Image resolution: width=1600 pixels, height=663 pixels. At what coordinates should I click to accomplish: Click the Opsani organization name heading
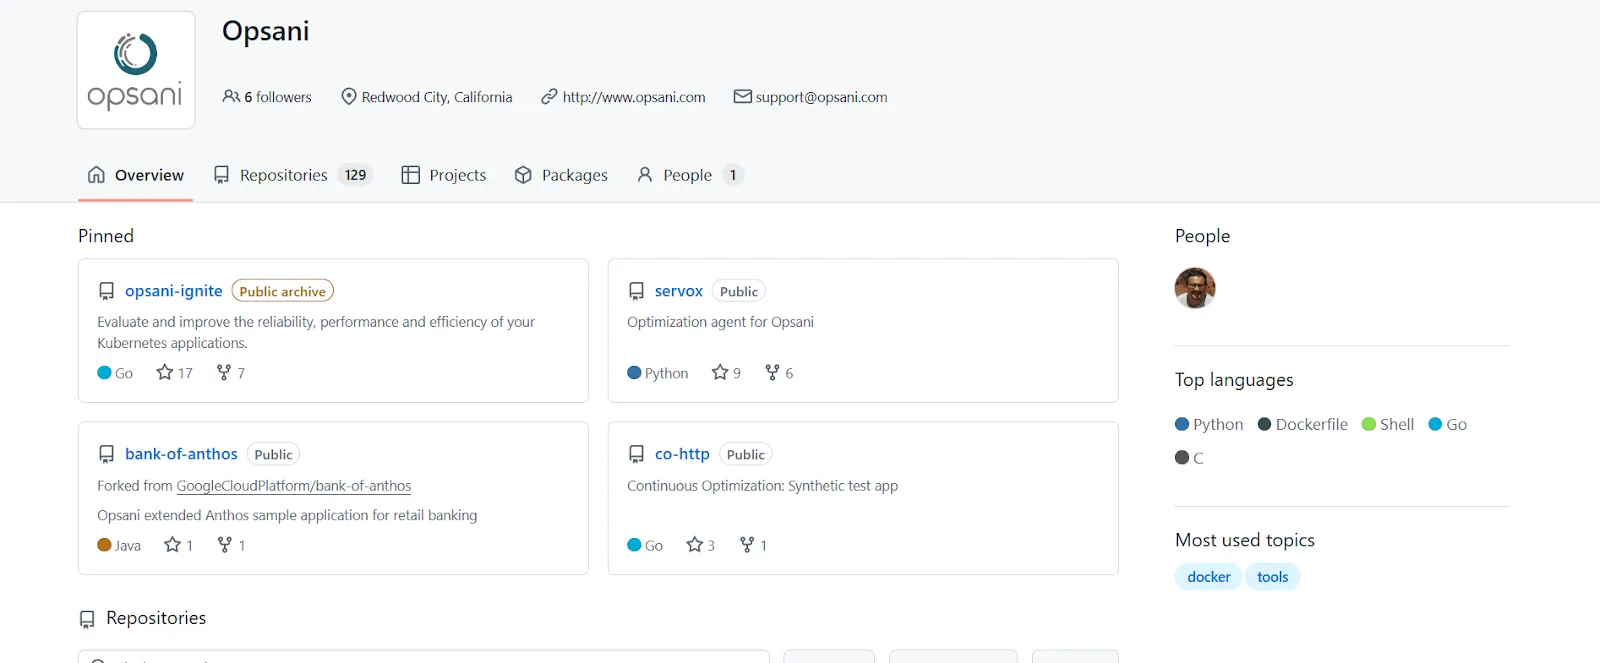click(265, 31)
